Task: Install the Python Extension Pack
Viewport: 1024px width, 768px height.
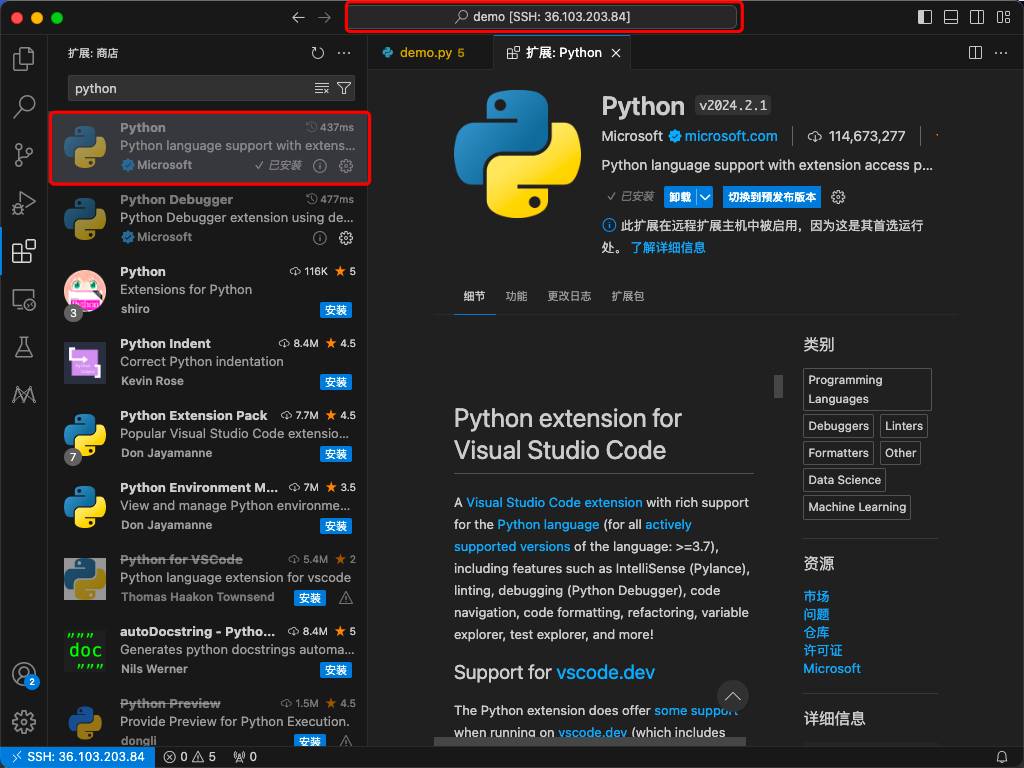Action: tap(336, 454)
